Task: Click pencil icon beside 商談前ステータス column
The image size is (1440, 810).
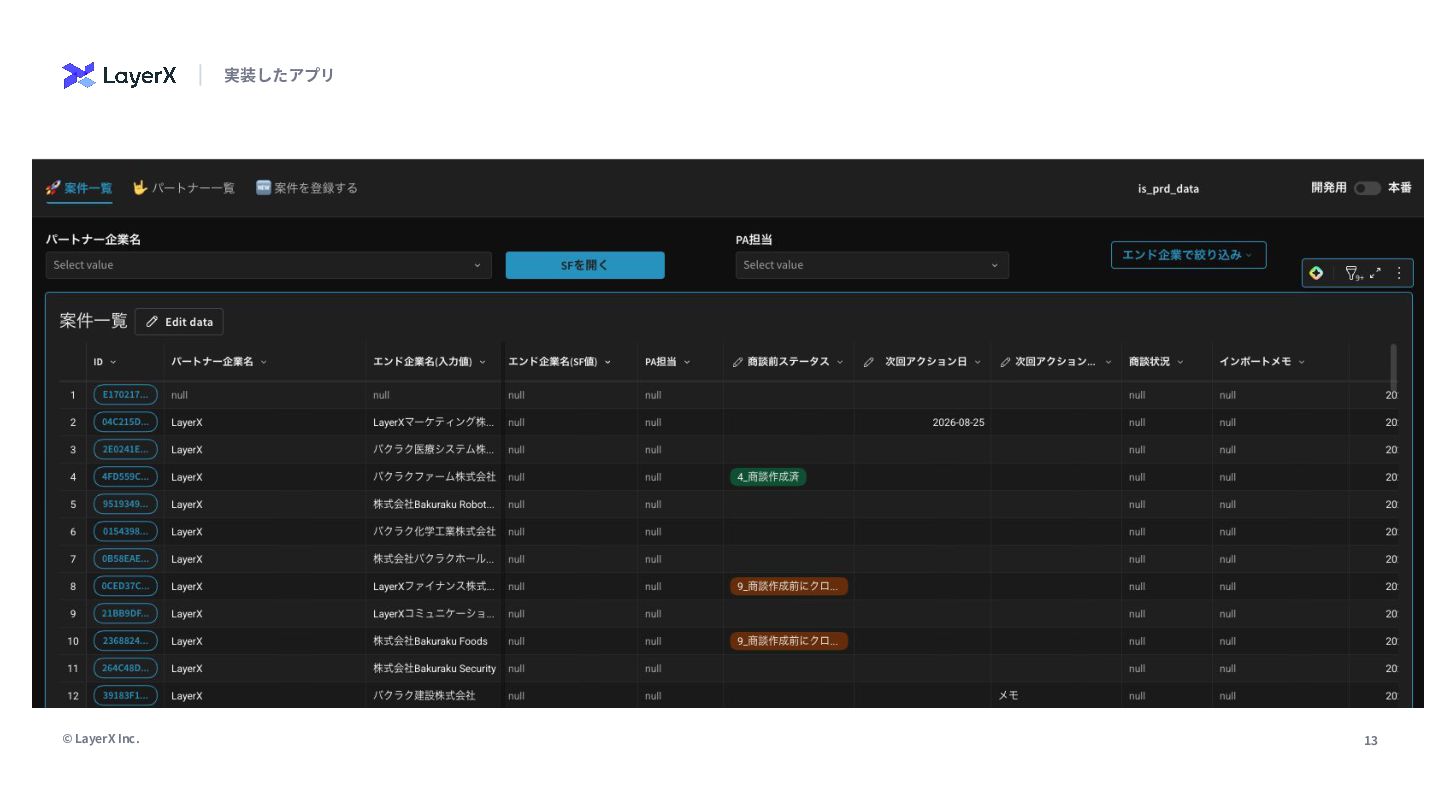Action: (738, 362)
